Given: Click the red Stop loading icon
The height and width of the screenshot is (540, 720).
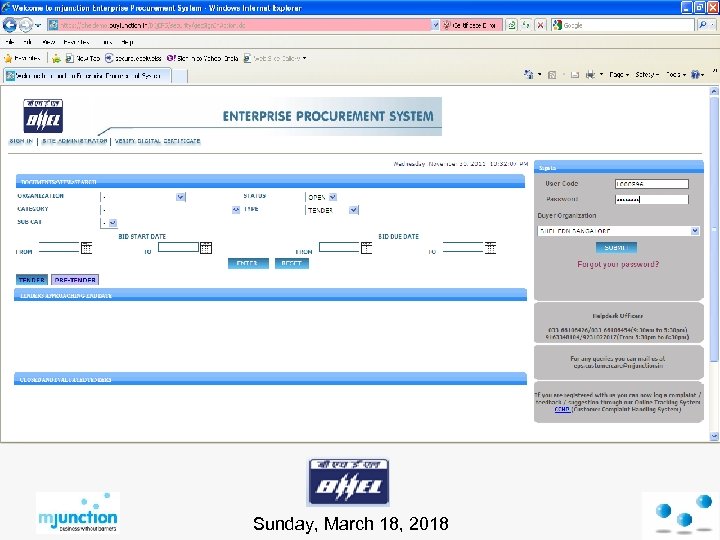Looking at the screenshot, I should pyautogui.click(x=540, y=25).
